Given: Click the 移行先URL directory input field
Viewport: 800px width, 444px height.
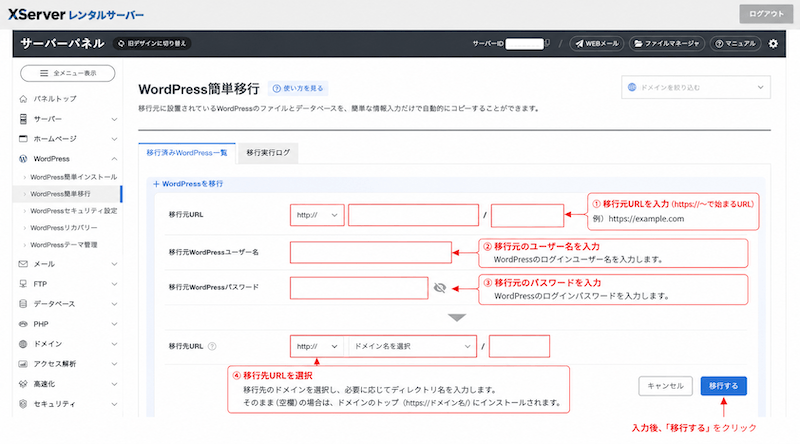Looking at the screenshot, I should [x=519, y=347].
